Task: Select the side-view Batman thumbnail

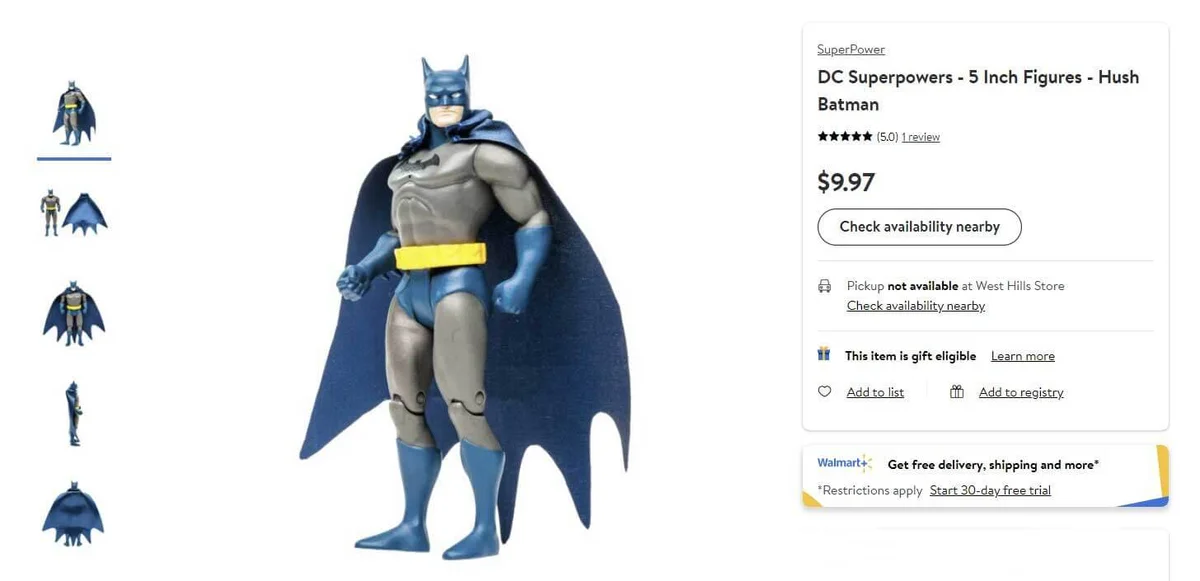Action: (x=74, y=412)
